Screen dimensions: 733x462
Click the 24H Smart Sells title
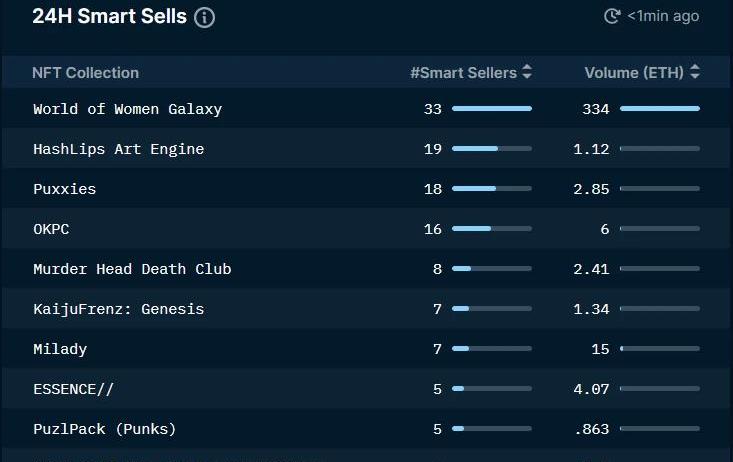click(109, 16)
